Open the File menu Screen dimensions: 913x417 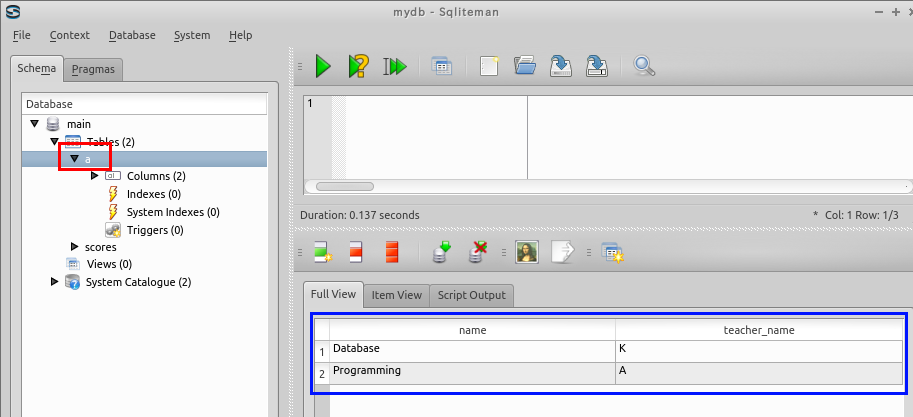coord(22,35)
